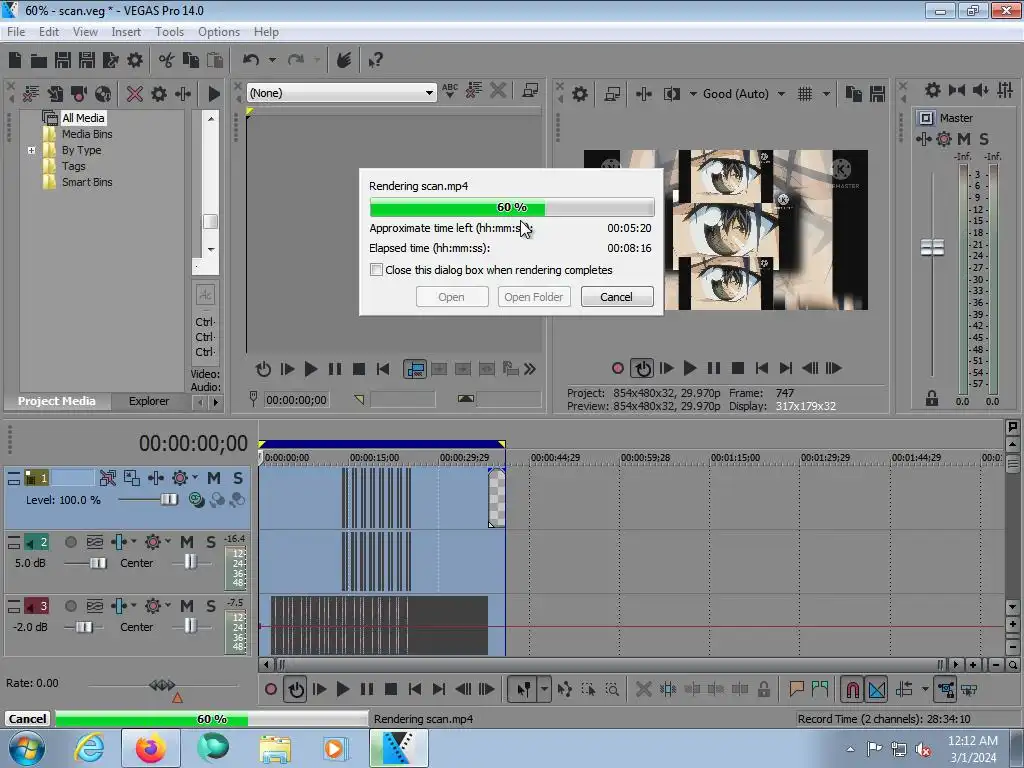
Task: Click the Save Snapshot to file icon
Action: 877,94
